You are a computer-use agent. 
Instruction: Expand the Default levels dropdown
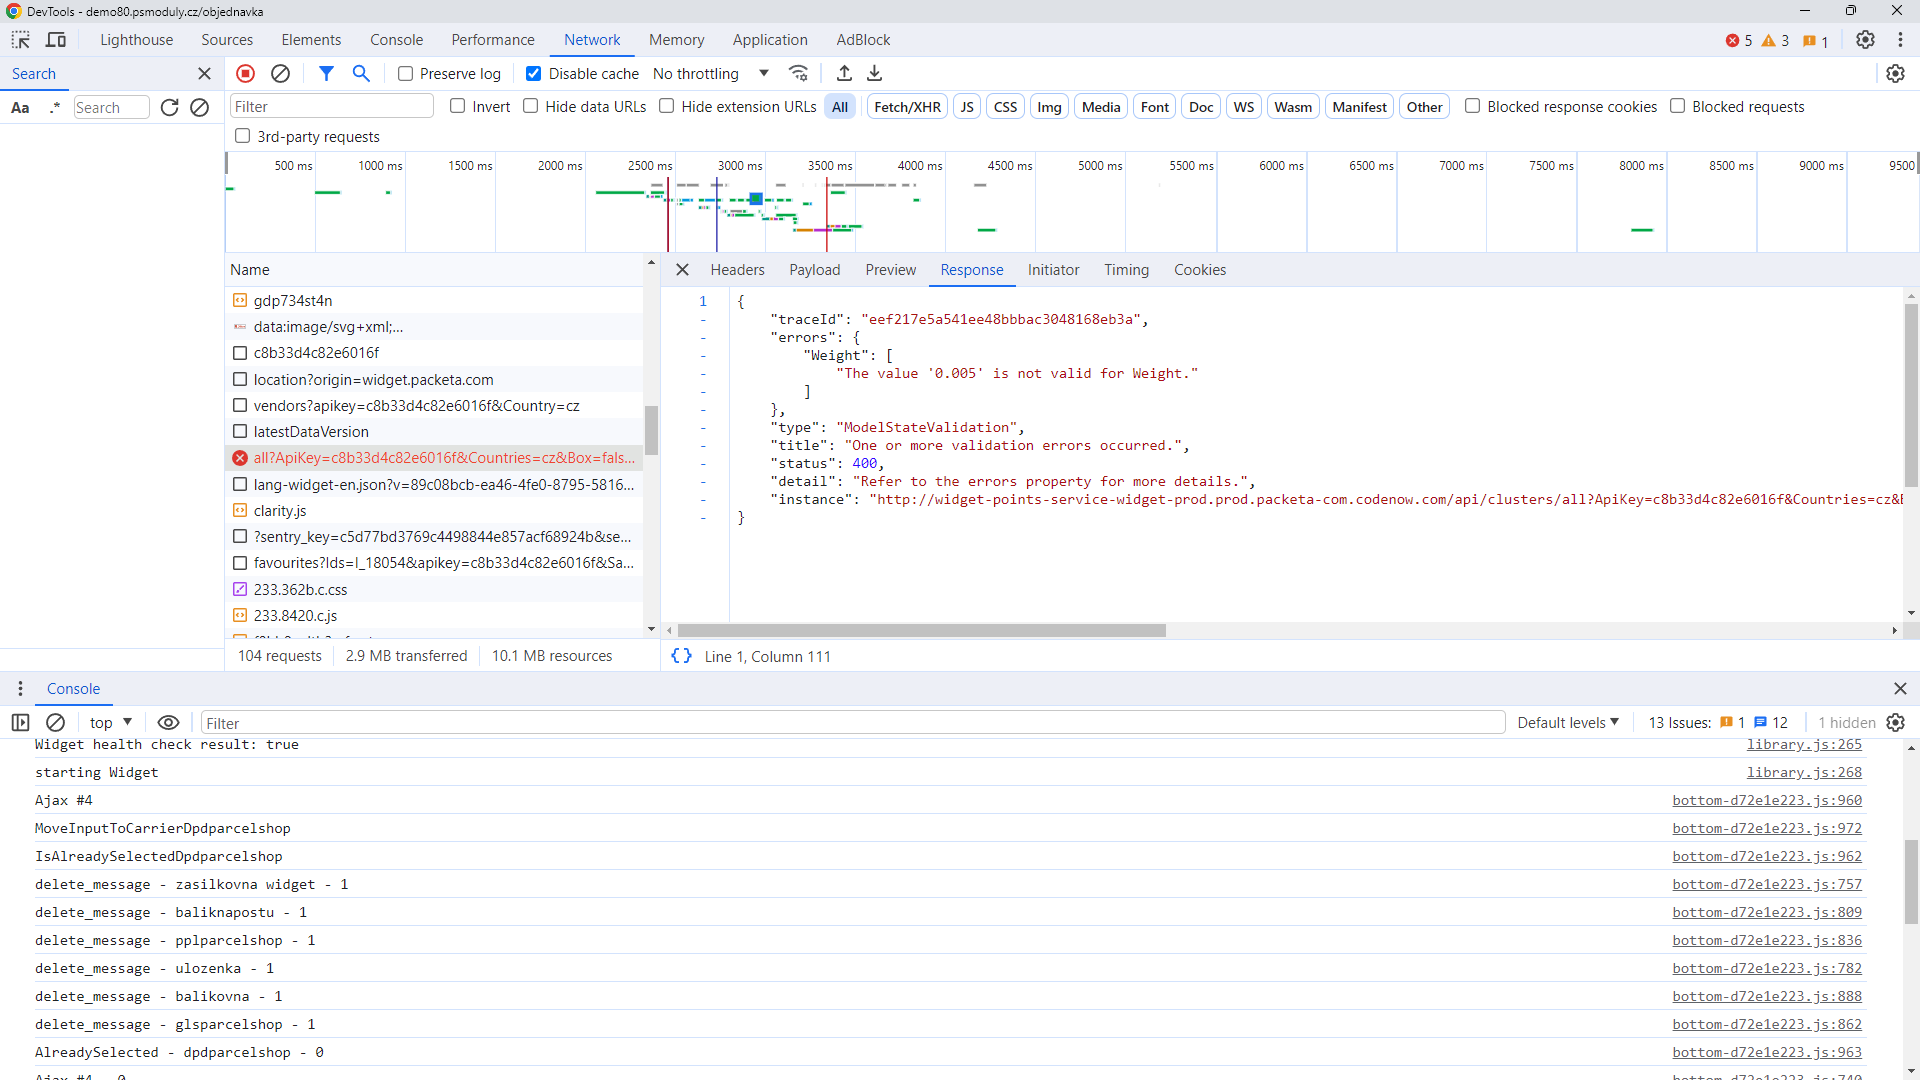(x=1567, y=723)
